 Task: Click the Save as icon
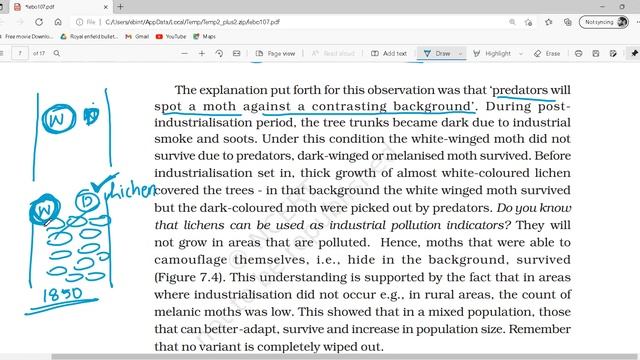tap(613, 53)
